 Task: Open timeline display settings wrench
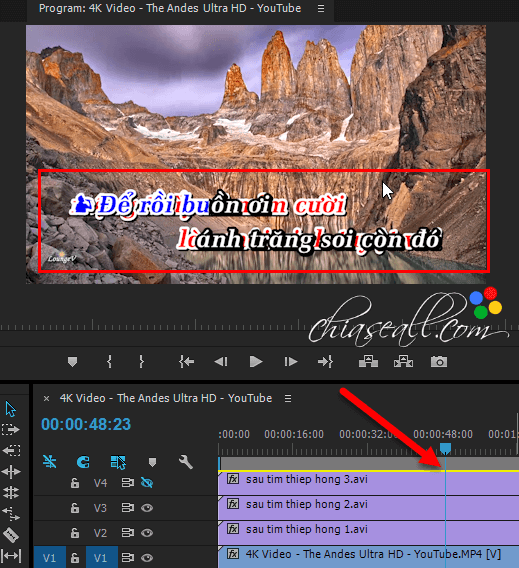tap(185, 462)
